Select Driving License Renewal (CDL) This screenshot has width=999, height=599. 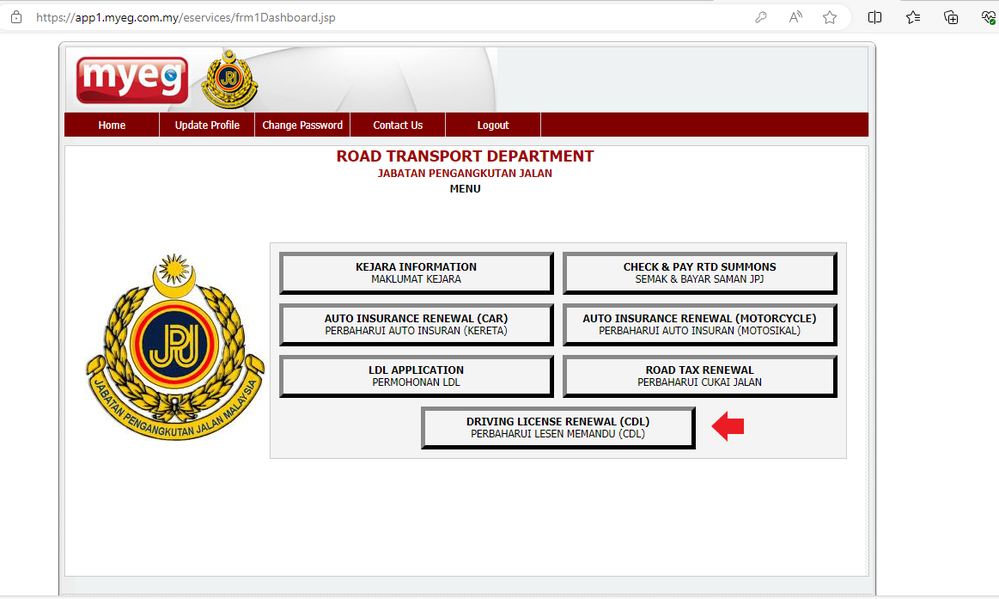(x=558, y=427)
